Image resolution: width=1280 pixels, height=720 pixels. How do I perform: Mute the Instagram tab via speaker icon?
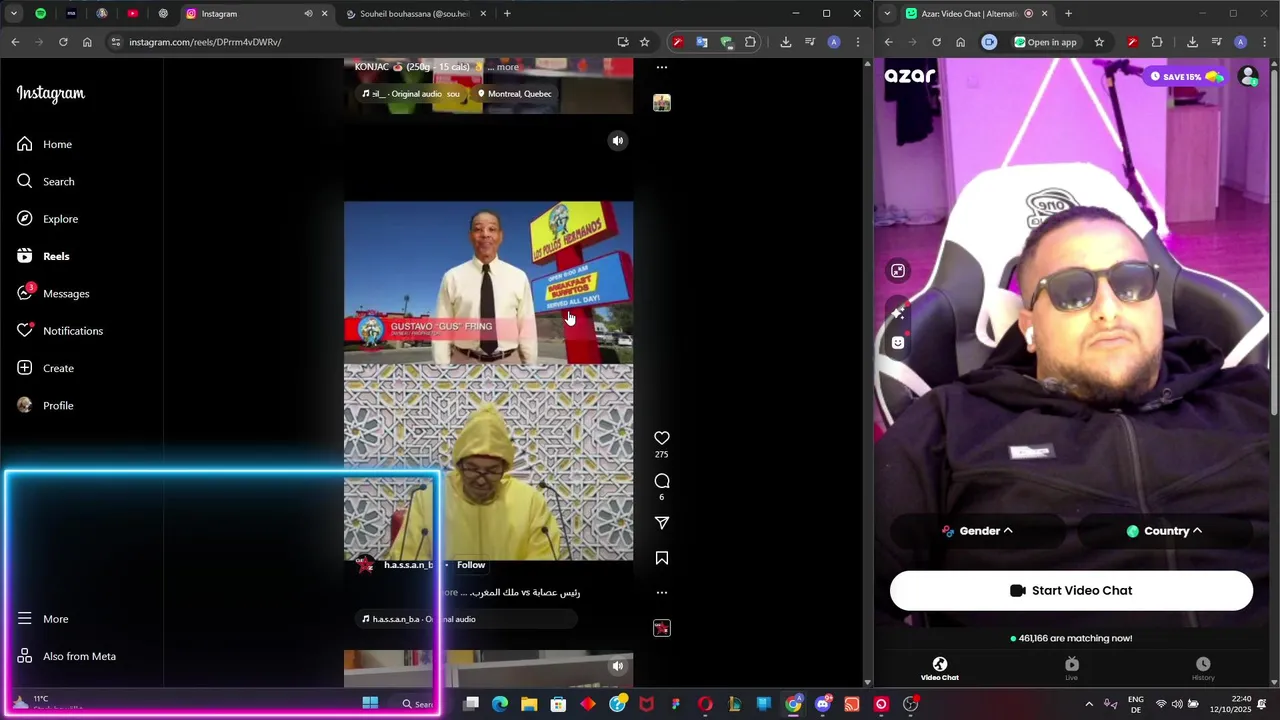pos(308,14)
